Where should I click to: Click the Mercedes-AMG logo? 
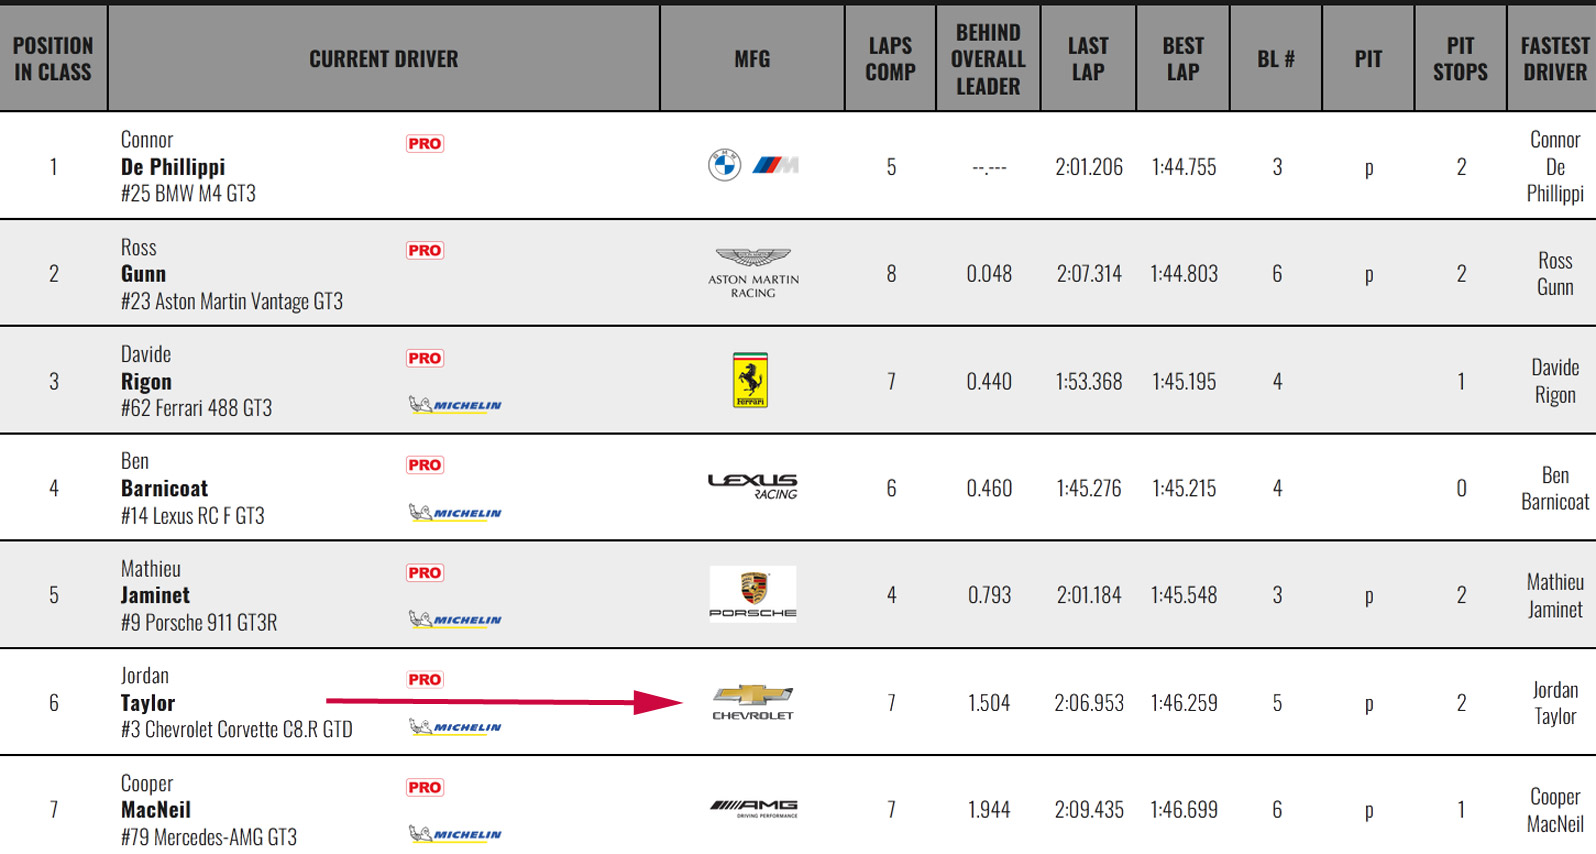pyautogui.click(x=754, y=808)
